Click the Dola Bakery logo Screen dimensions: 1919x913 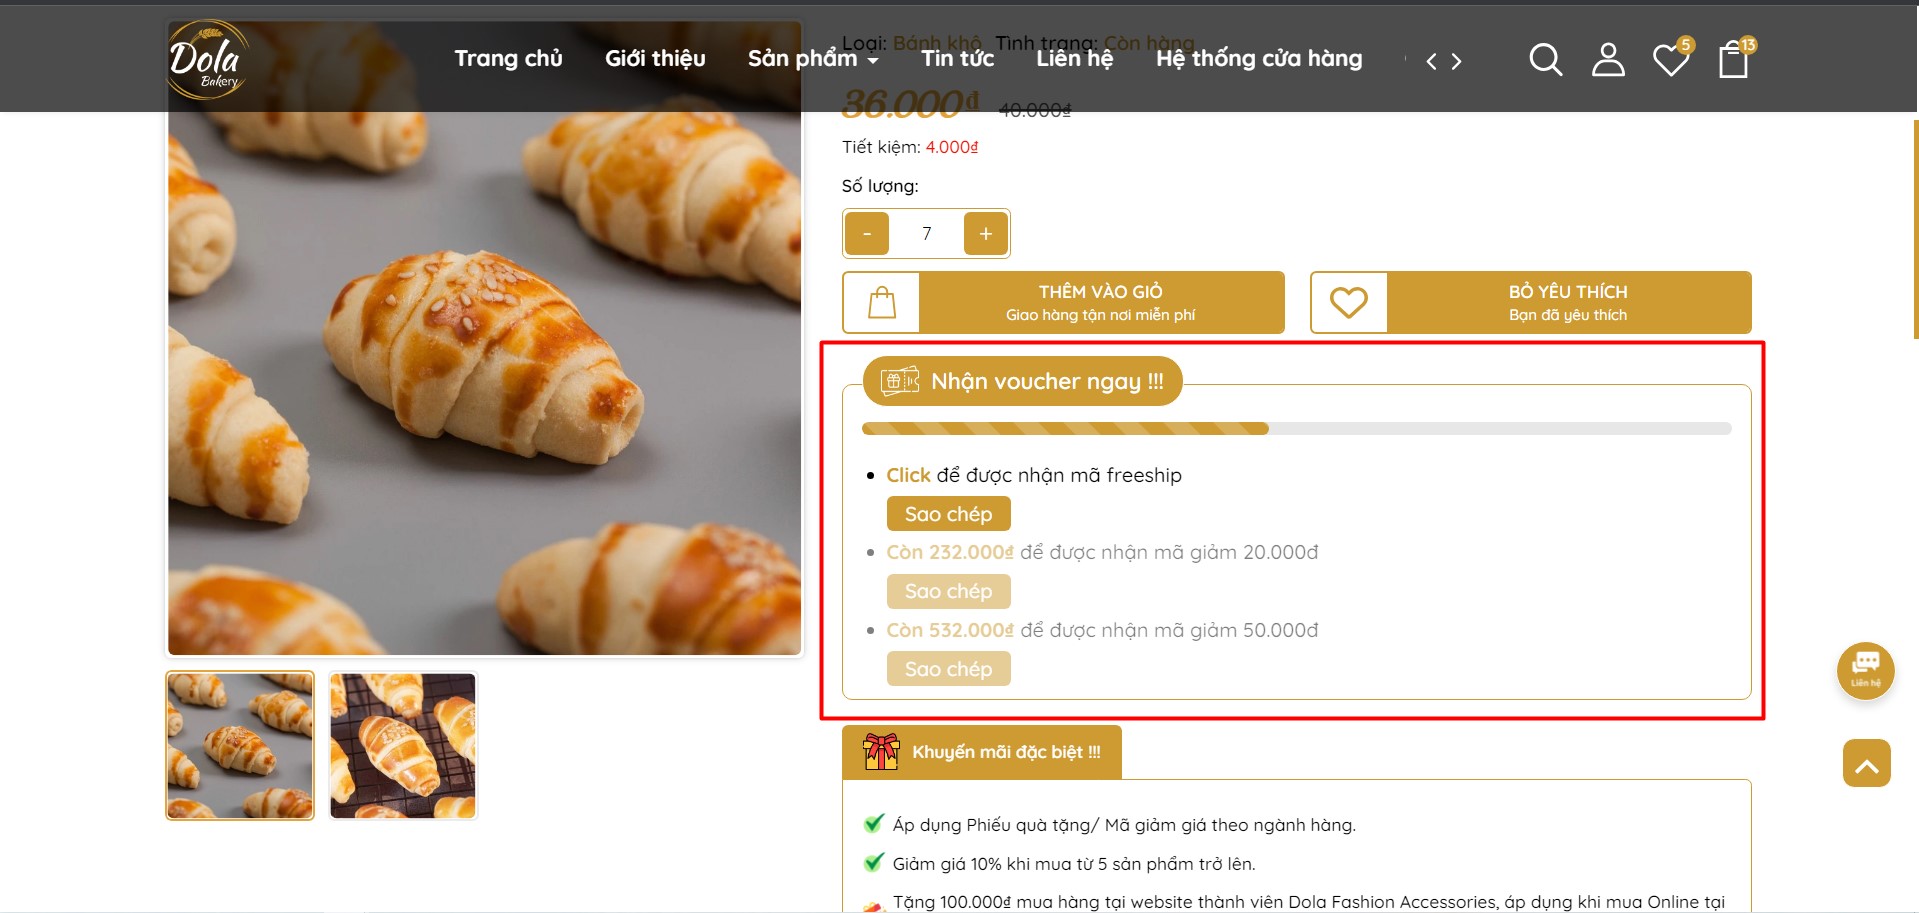pyautogui.click(x=207, y=60)
